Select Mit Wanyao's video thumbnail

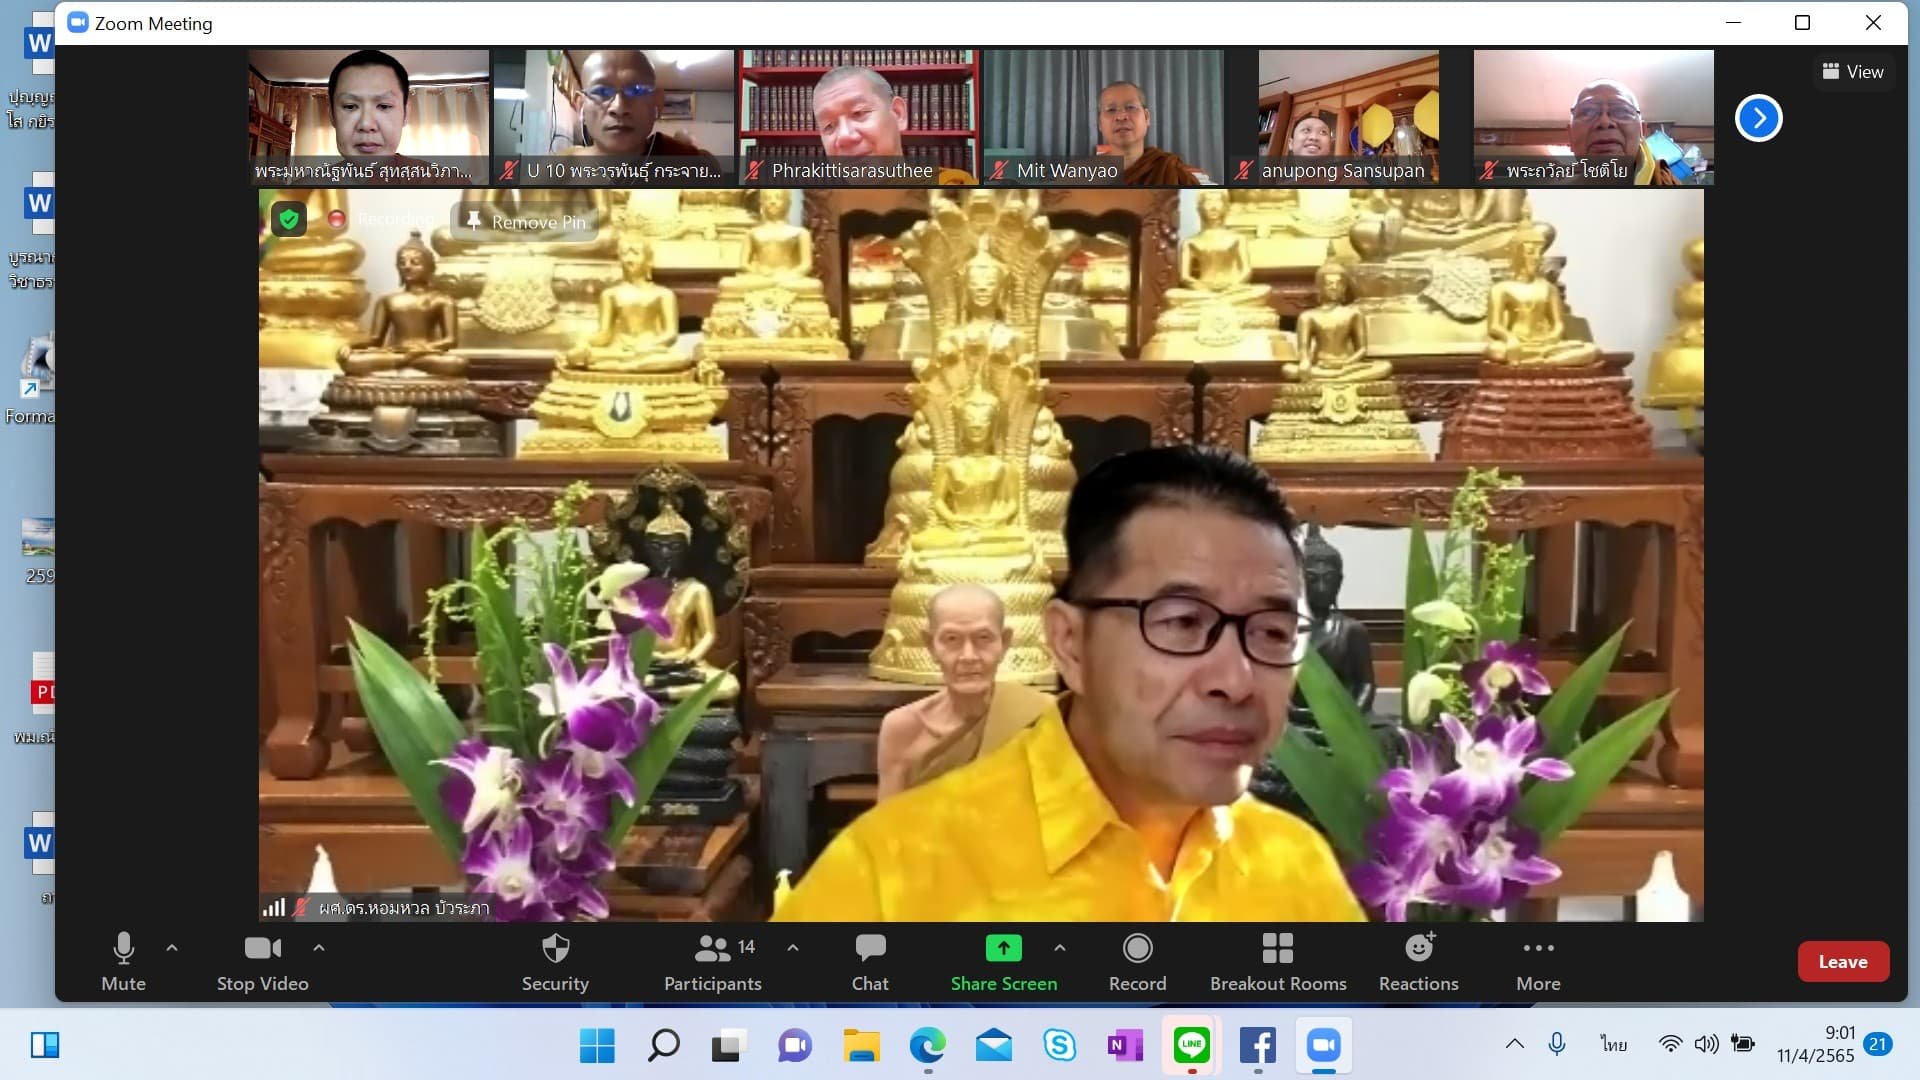click(x=1103, y=117)
